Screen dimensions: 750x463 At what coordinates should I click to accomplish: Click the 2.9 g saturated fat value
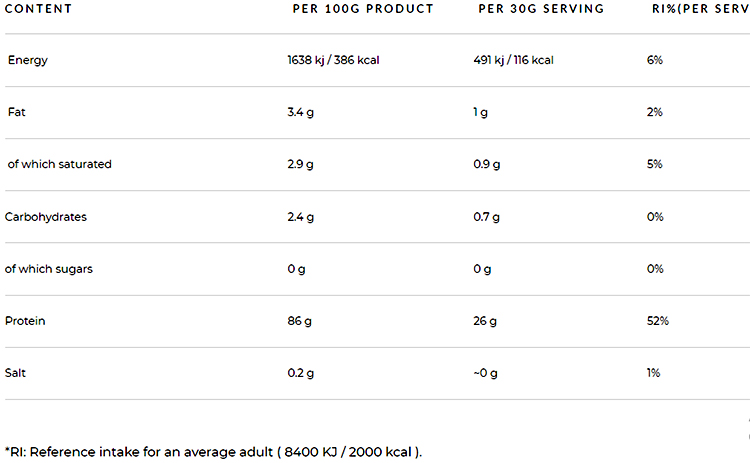301,164
